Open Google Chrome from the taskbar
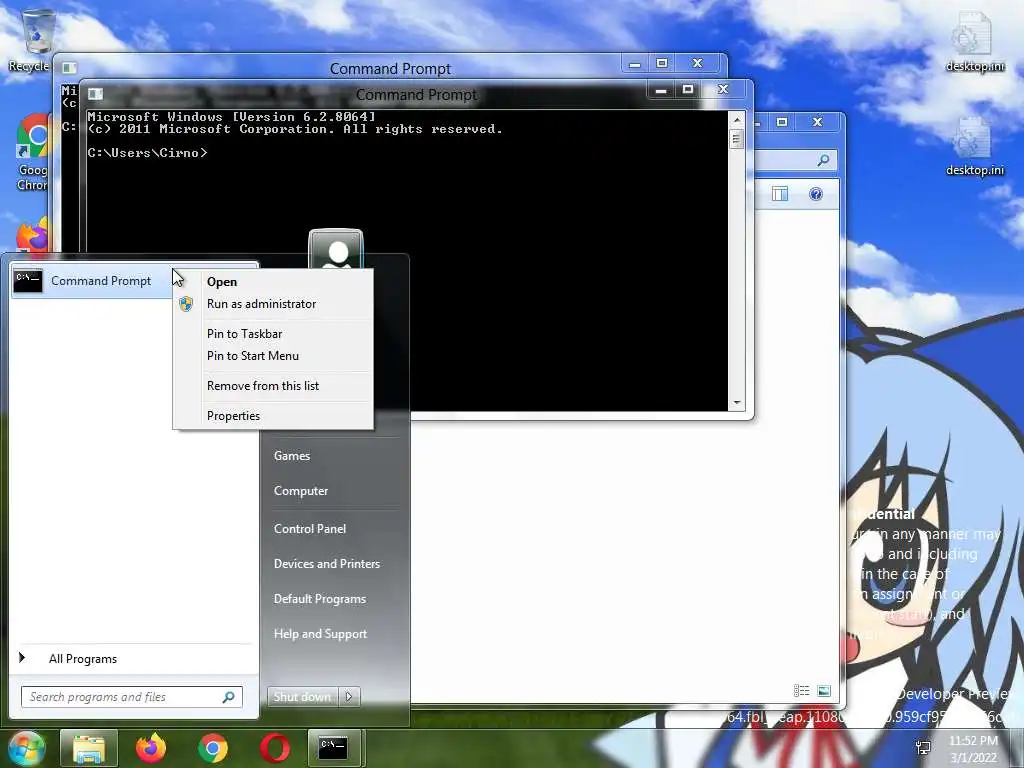Viewport: 1024px width, 768px height. (x=212, y=748)
